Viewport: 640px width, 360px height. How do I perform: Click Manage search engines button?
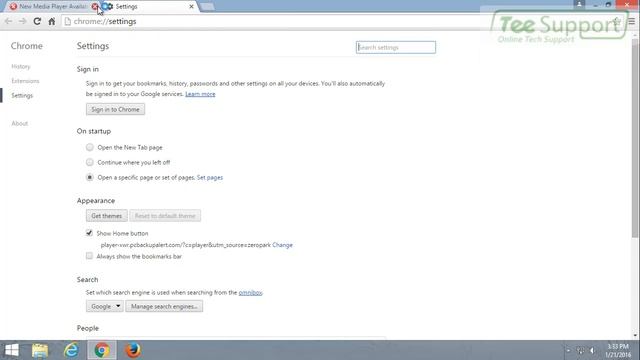click(x=164, y=306)
